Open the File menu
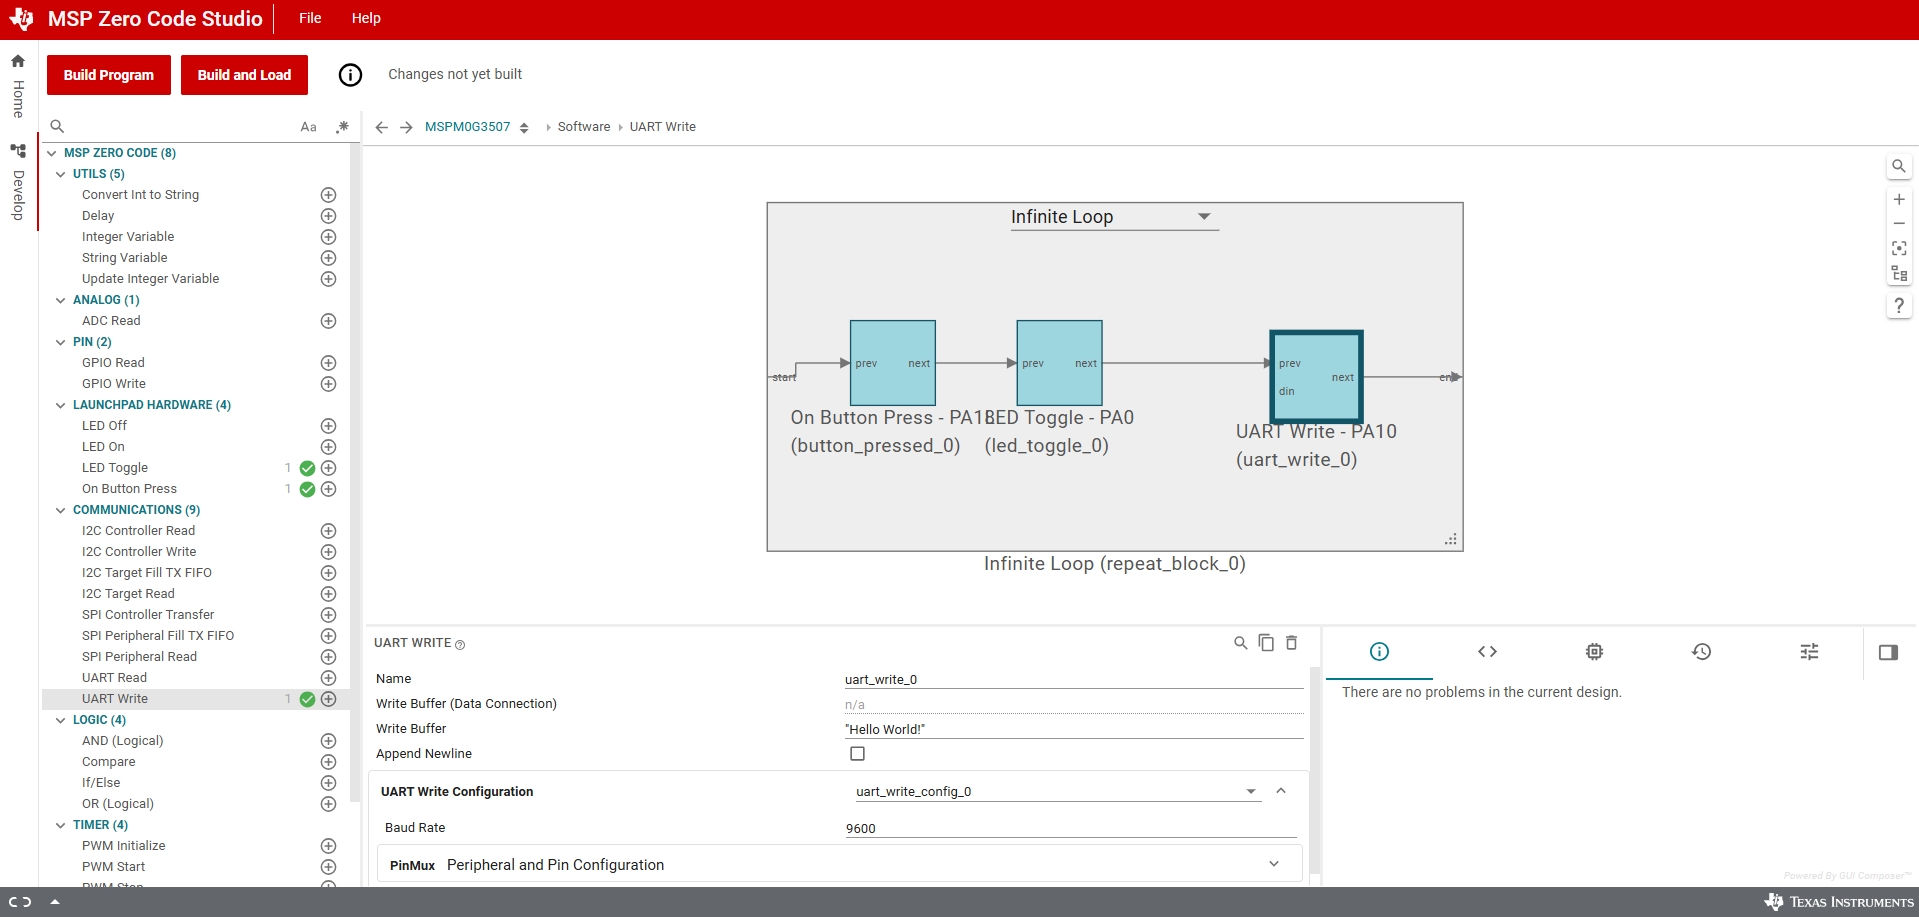The image size is (1919, 917). pyautogui.click(x=310, y=18)
